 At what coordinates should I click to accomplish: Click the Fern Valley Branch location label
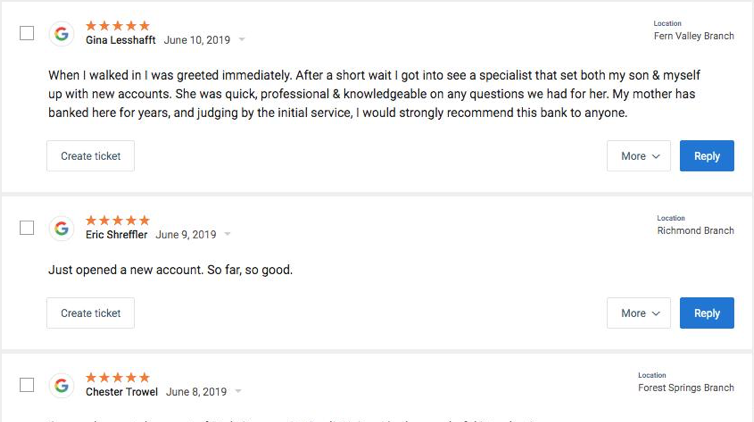693,36
